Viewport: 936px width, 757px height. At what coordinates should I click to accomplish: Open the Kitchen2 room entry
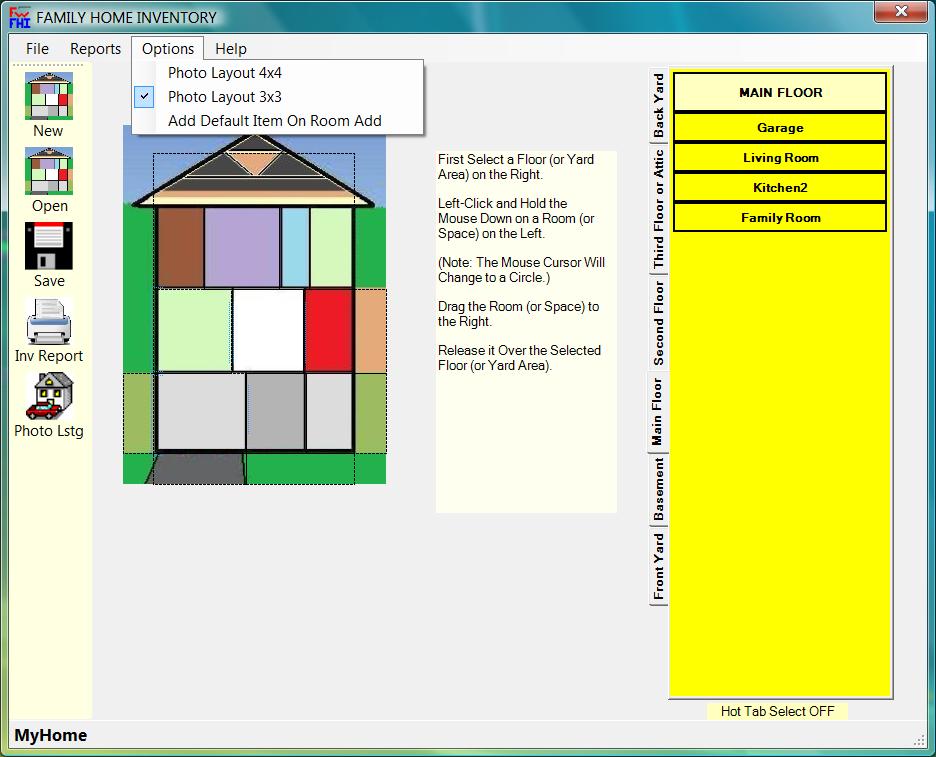[780, 187]
